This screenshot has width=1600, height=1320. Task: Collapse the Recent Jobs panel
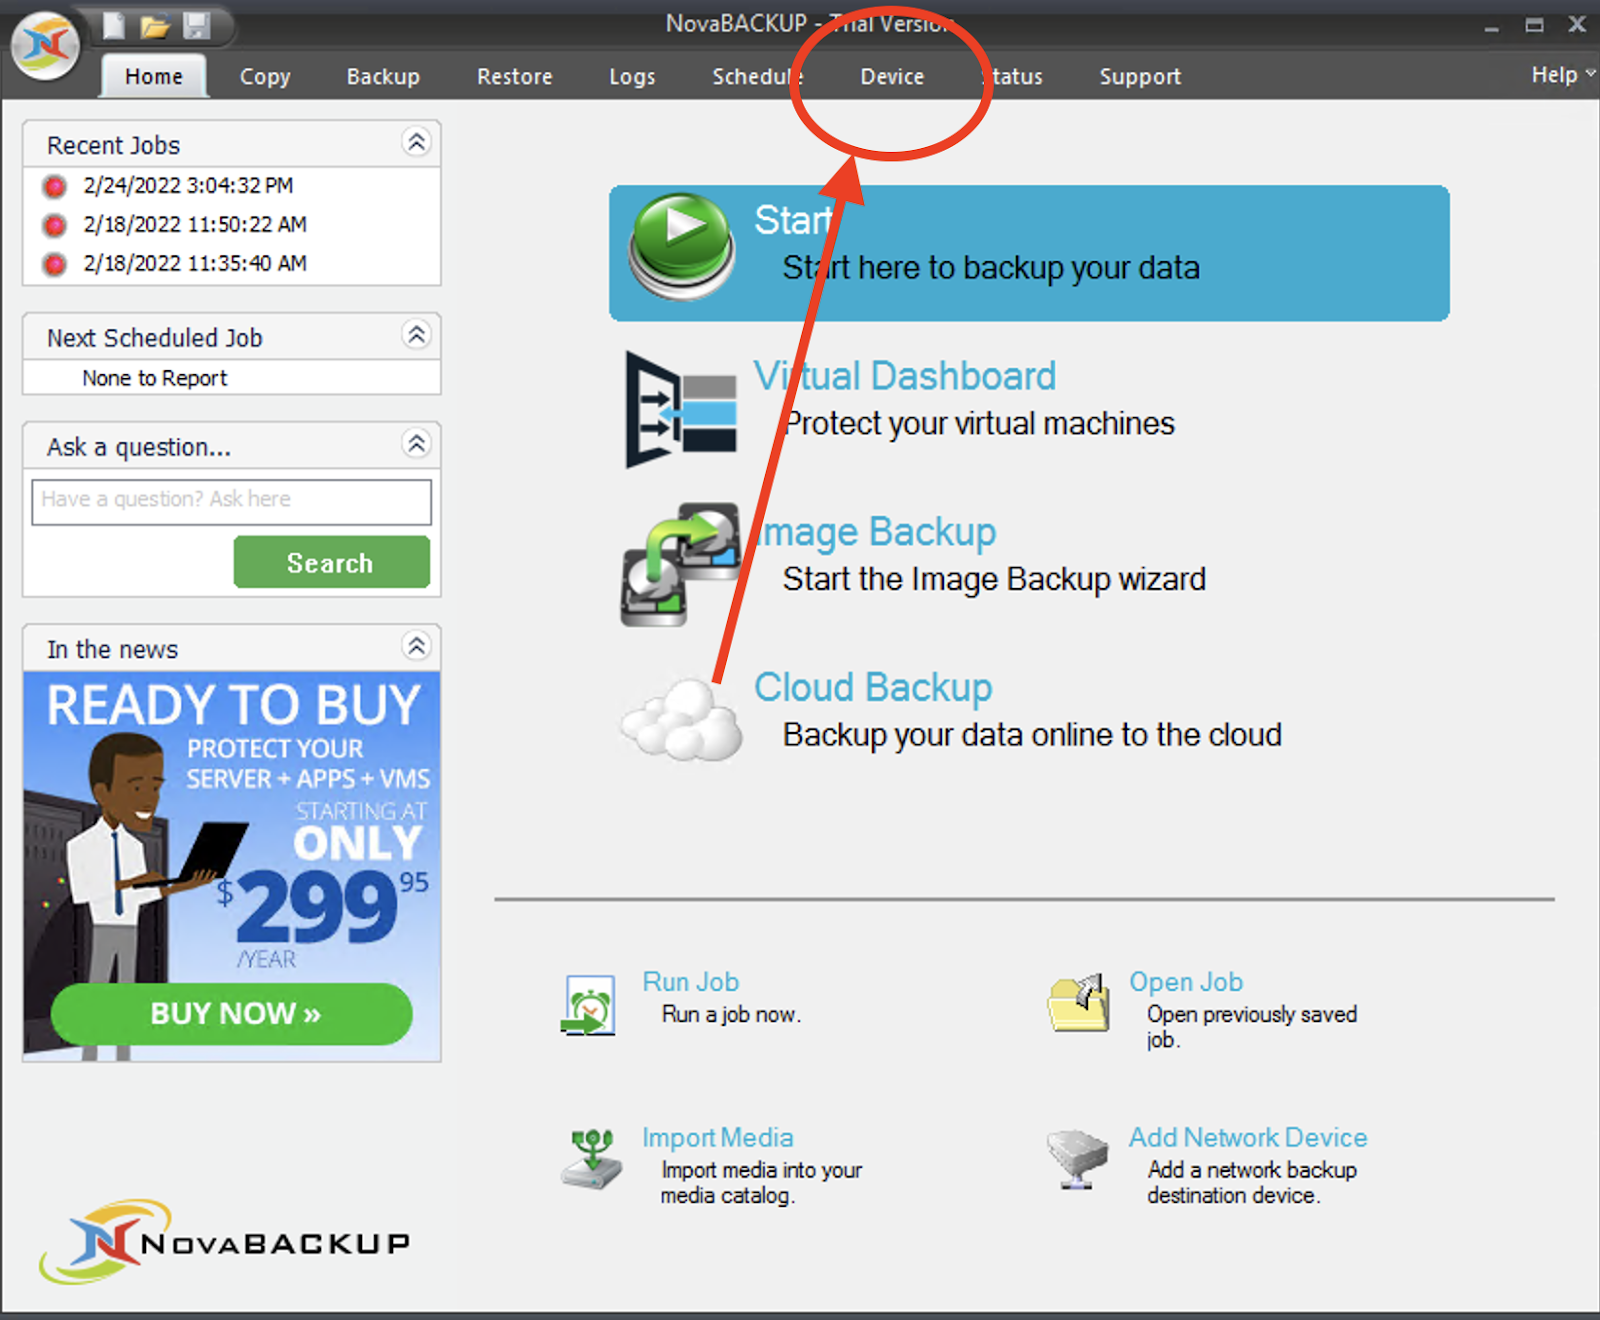417,143
